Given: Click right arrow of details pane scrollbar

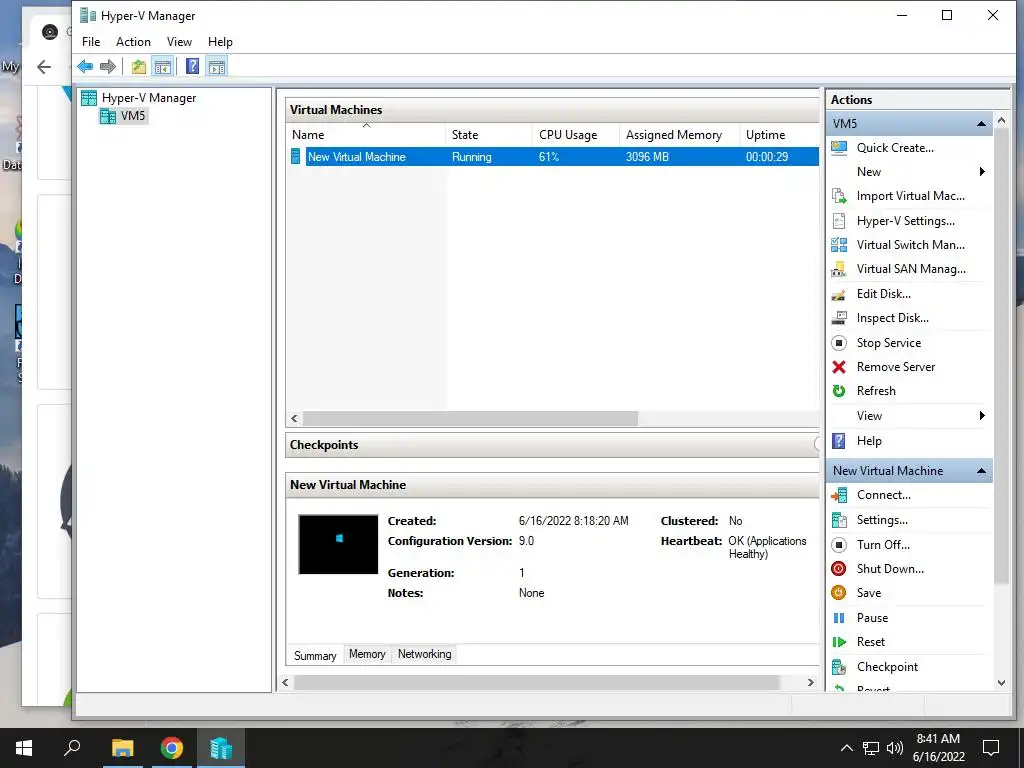Looking at the screenshot, I should (x=810, y=682).
